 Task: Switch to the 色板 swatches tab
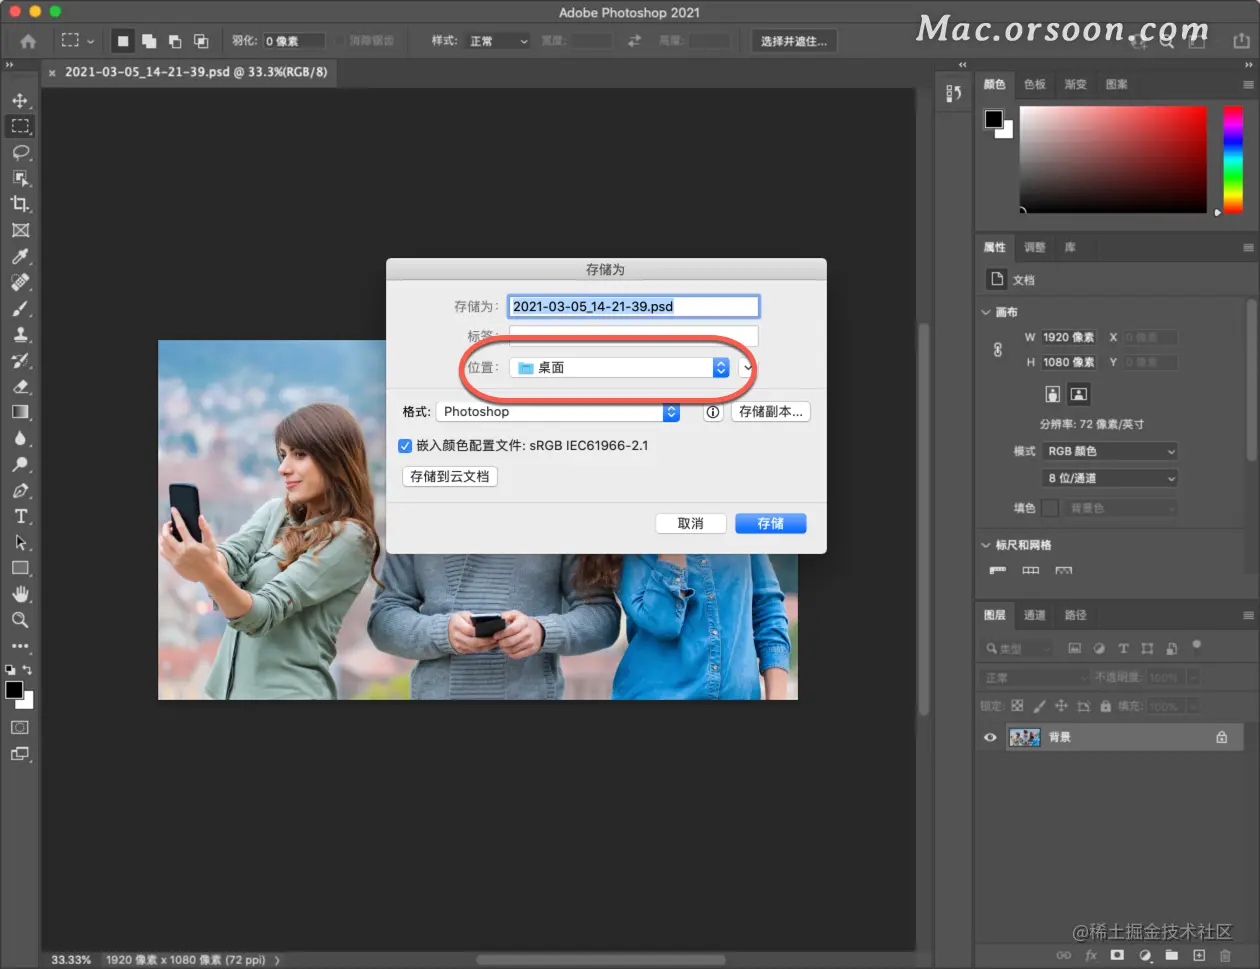coord(1034,85)
